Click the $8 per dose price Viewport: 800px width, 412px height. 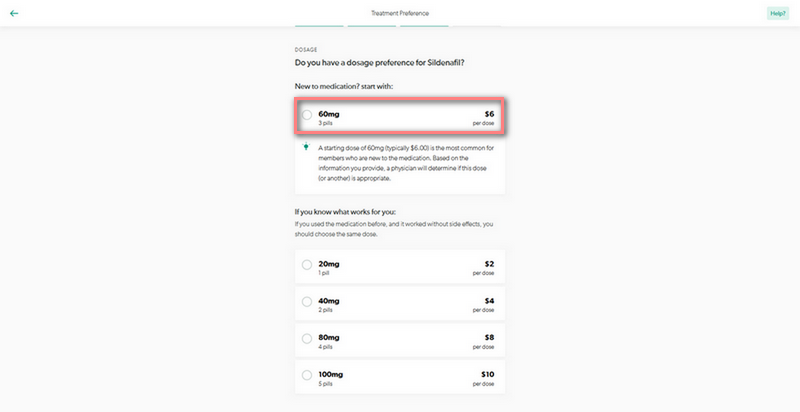tap(488, 339)
